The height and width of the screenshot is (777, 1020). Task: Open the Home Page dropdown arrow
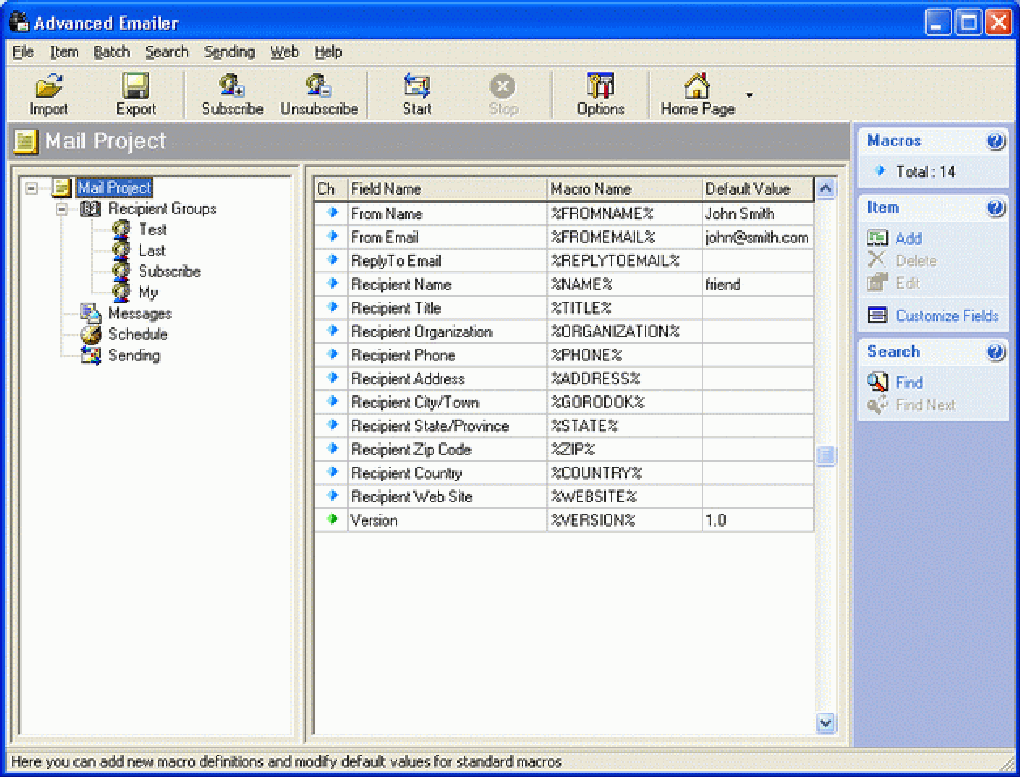pyautogui.click(x=749, y=95)
